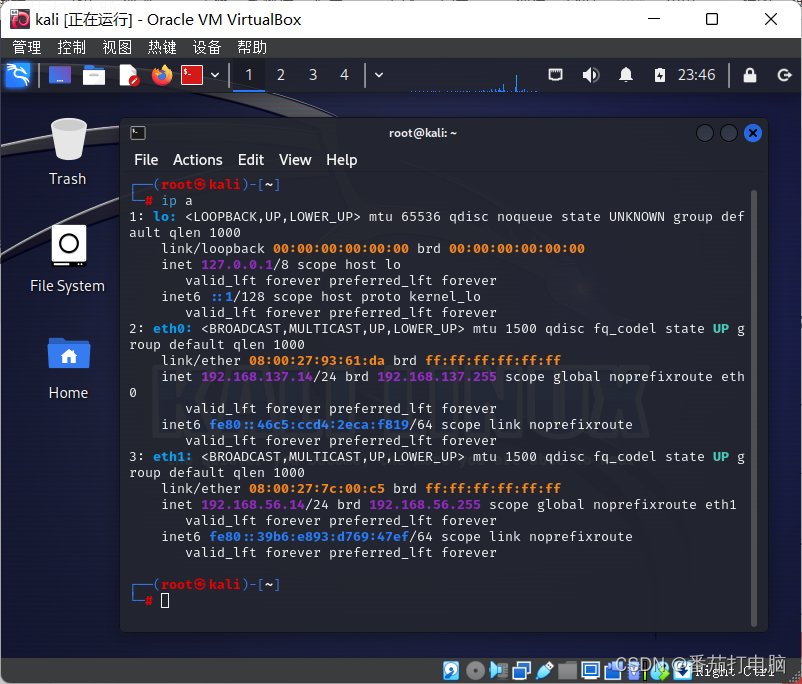802x684 pixels.
Task: Launch the file manager from panel
Action: [94, 75]
